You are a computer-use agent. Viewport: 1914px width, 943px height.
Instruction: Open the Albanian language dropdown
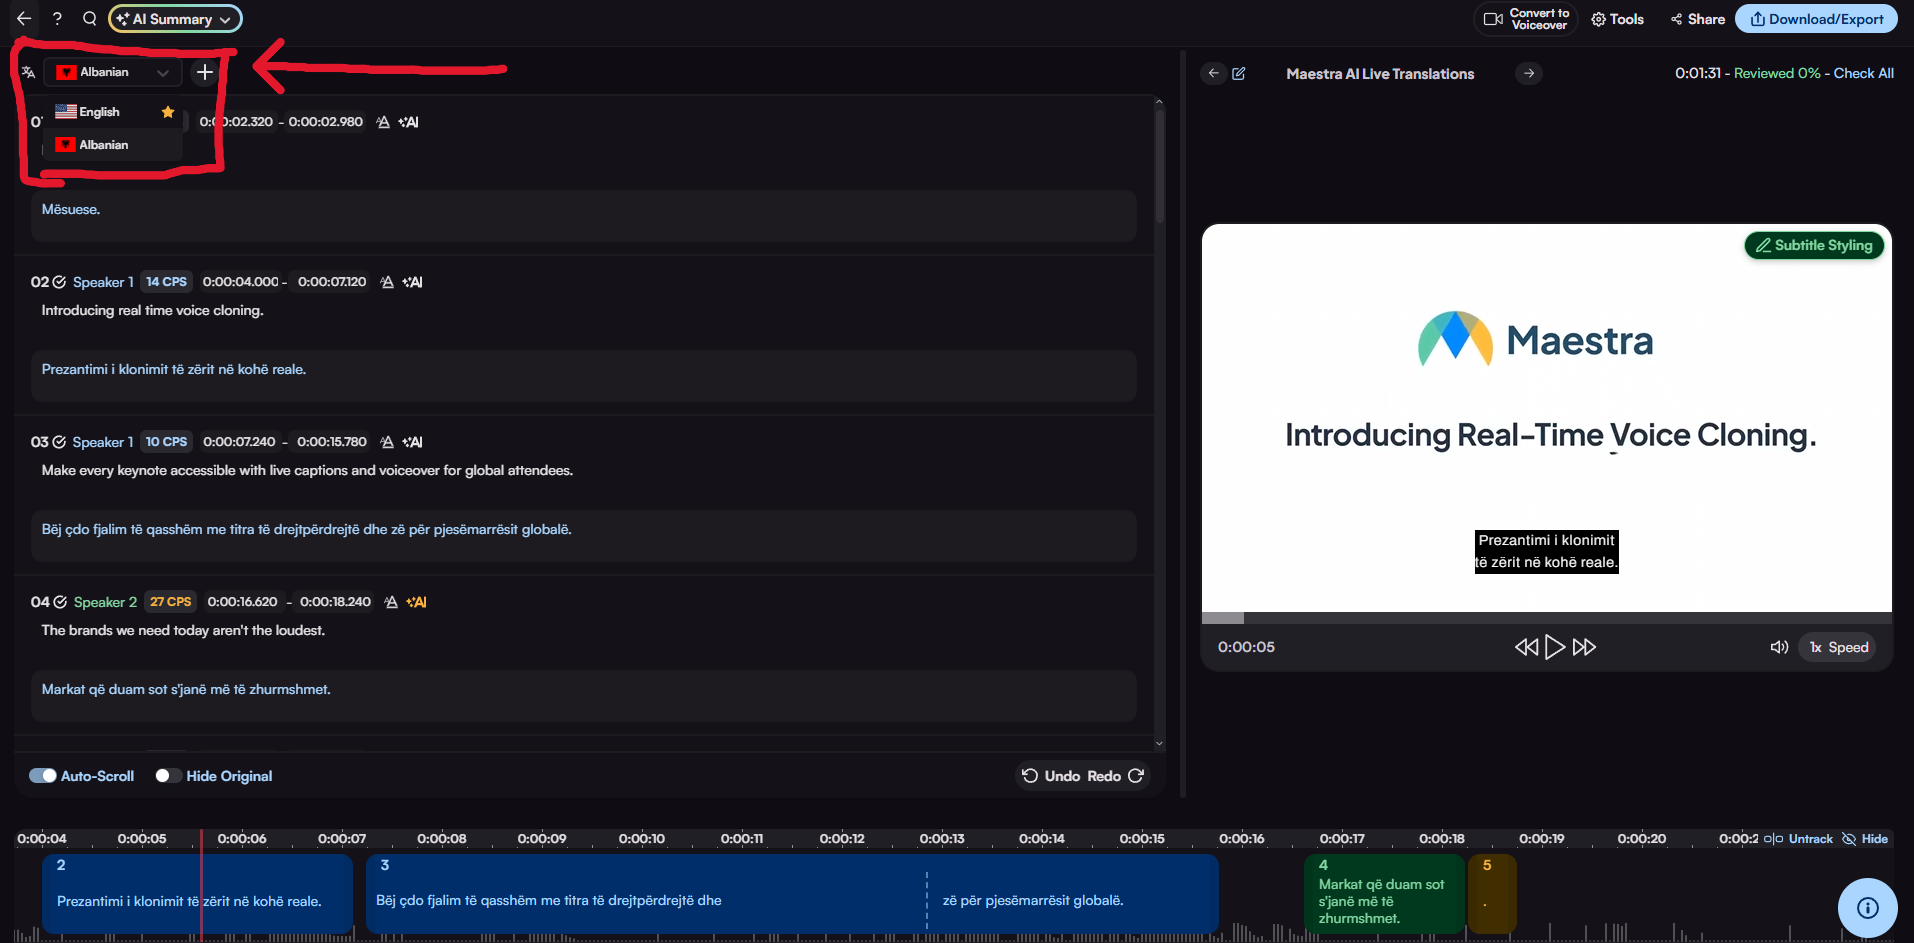(113, 72)
